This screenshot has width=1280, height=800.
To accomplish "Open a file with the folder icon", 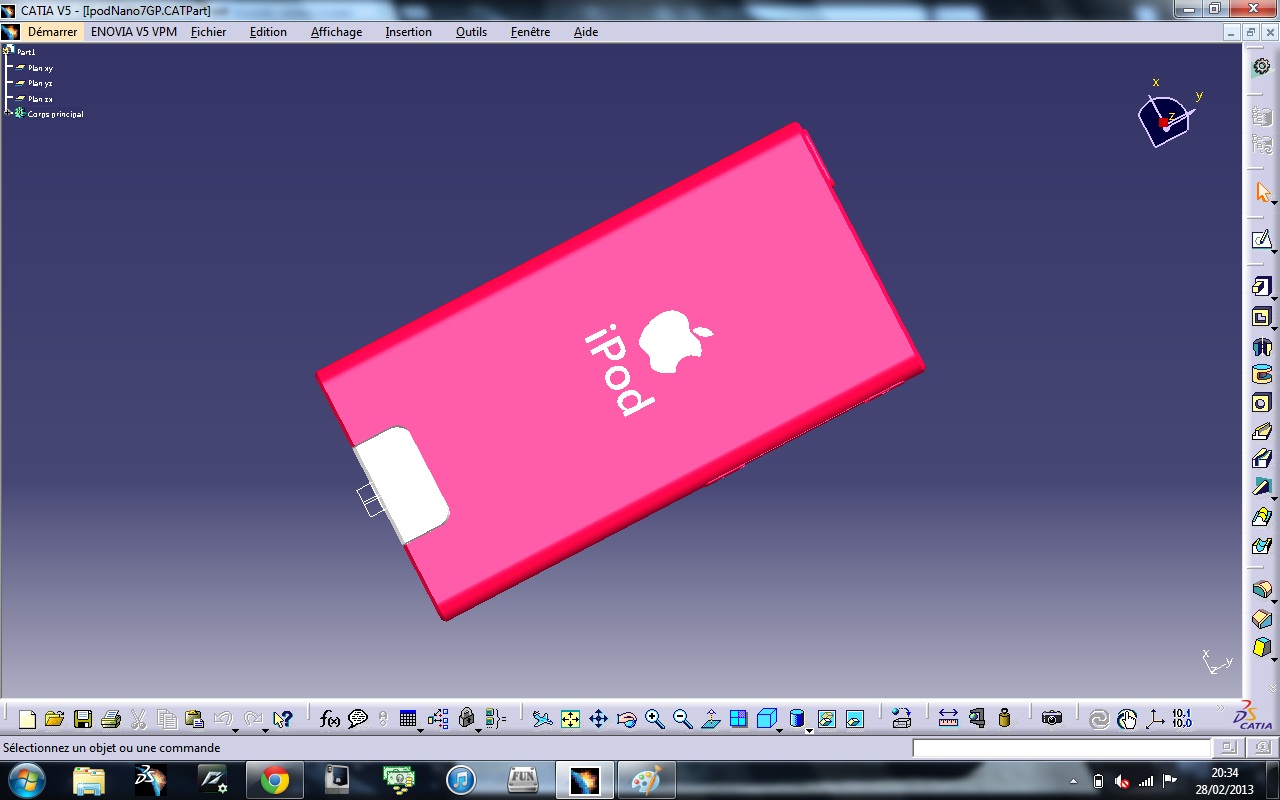I will point(54,719).
